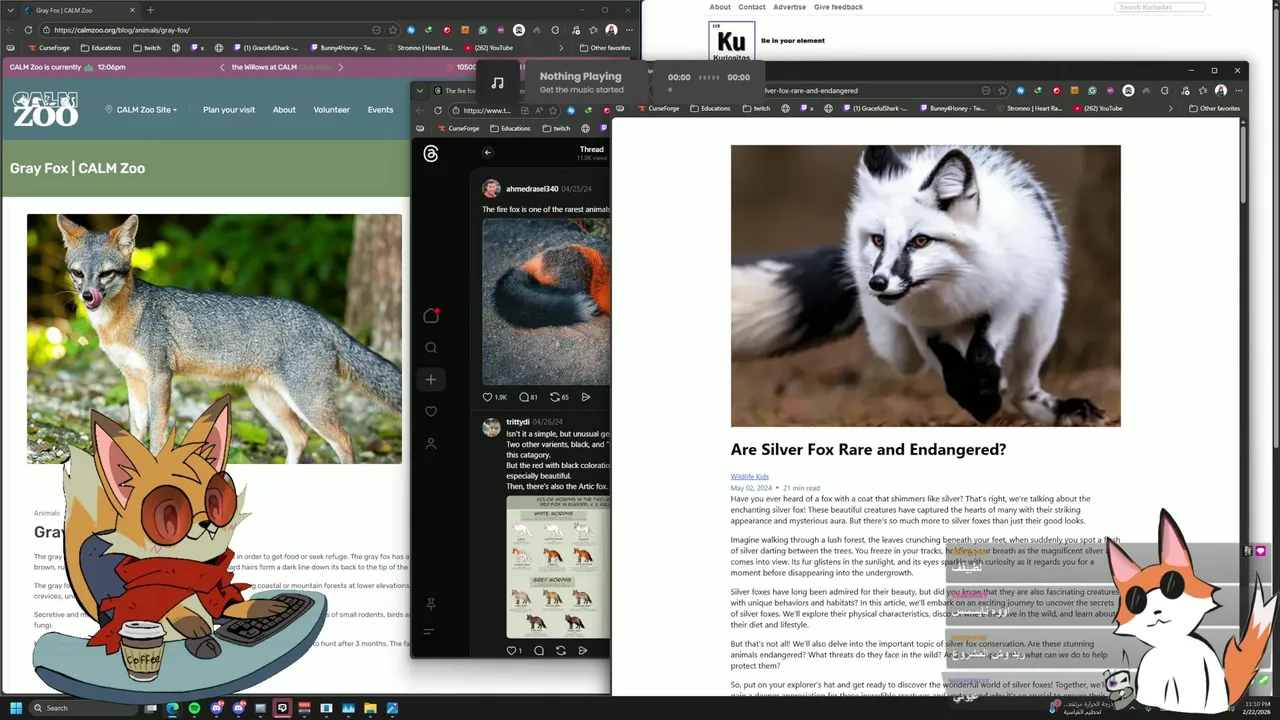Open the ahmedrasel340 profile name
1280x720 pixels.
click(531, 189)
